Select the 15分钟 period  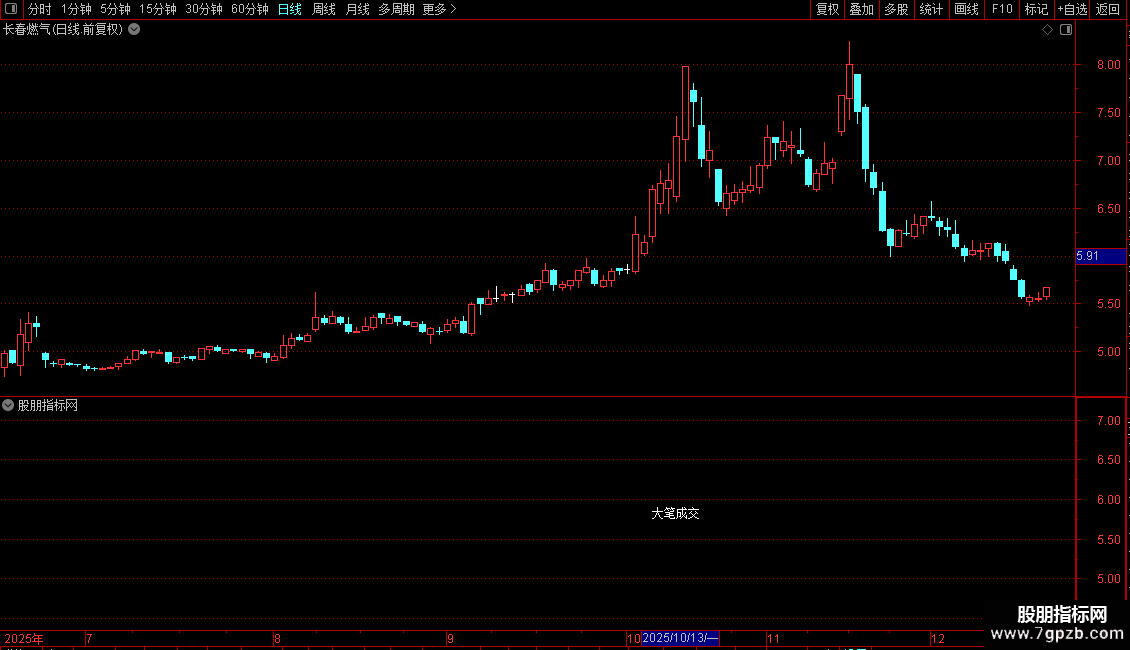tap(157, 9)
